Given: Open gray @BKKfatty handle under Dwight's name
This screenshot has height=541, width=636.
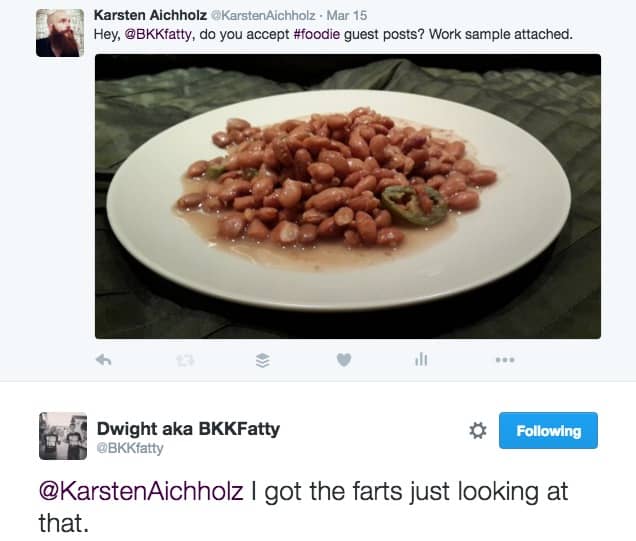Looking at the screenshot, I should (x=130, y=448).
